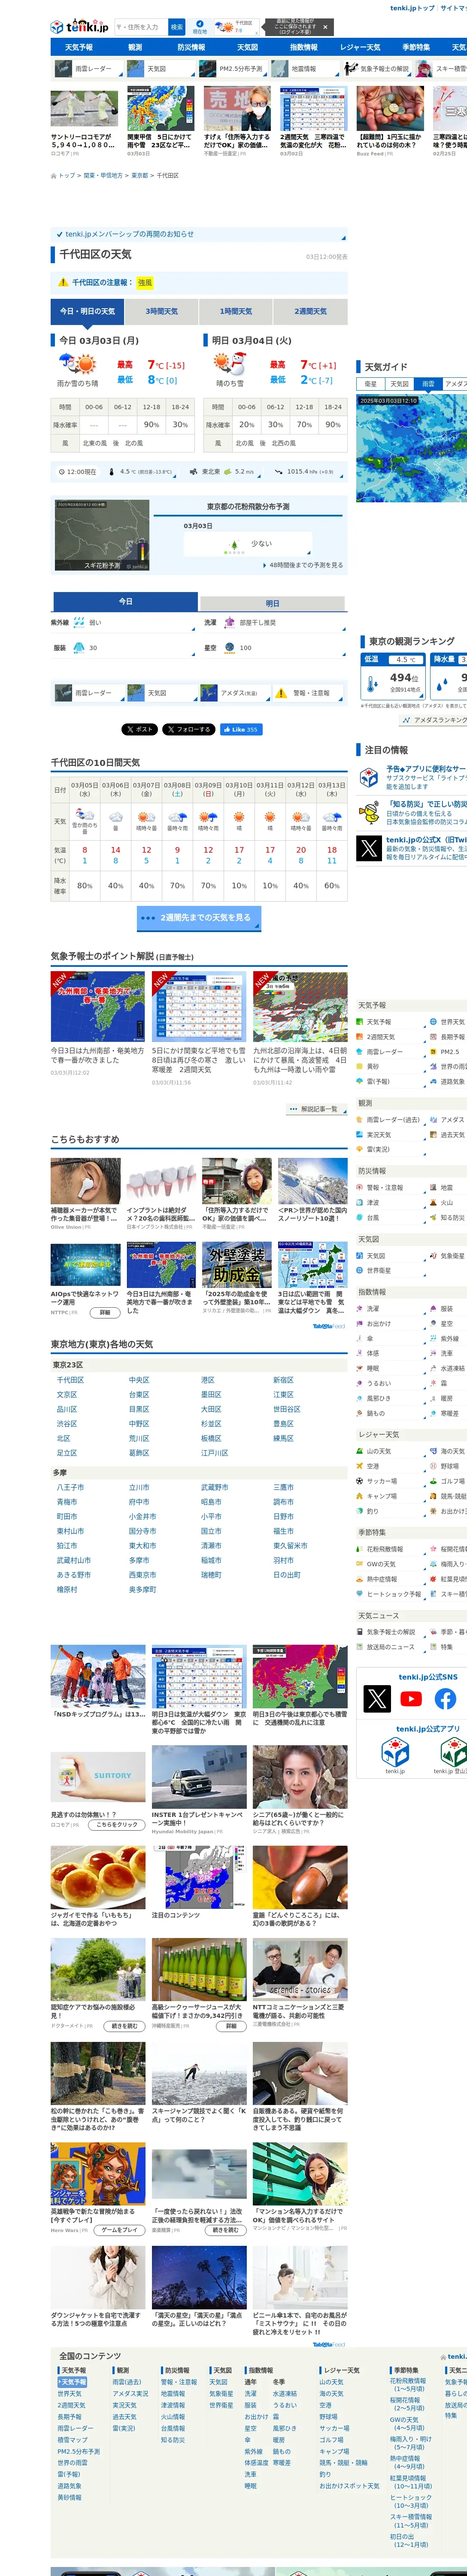Click the heart icon beside ヒートショック予報
The height and width of the screenshot is (2576, 467).
pos(360,1594)
